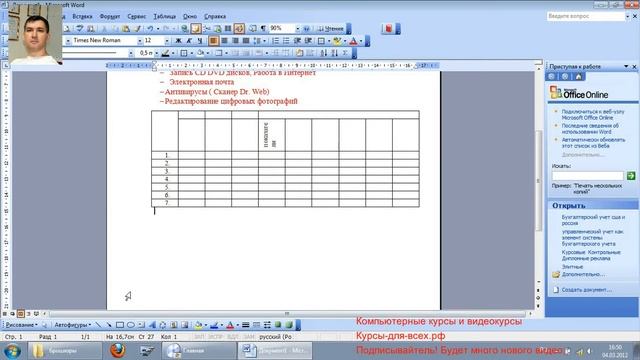This screenshot has width=640, height=360.
Task: Click the Font Color red A button
Action: point(353,41)
